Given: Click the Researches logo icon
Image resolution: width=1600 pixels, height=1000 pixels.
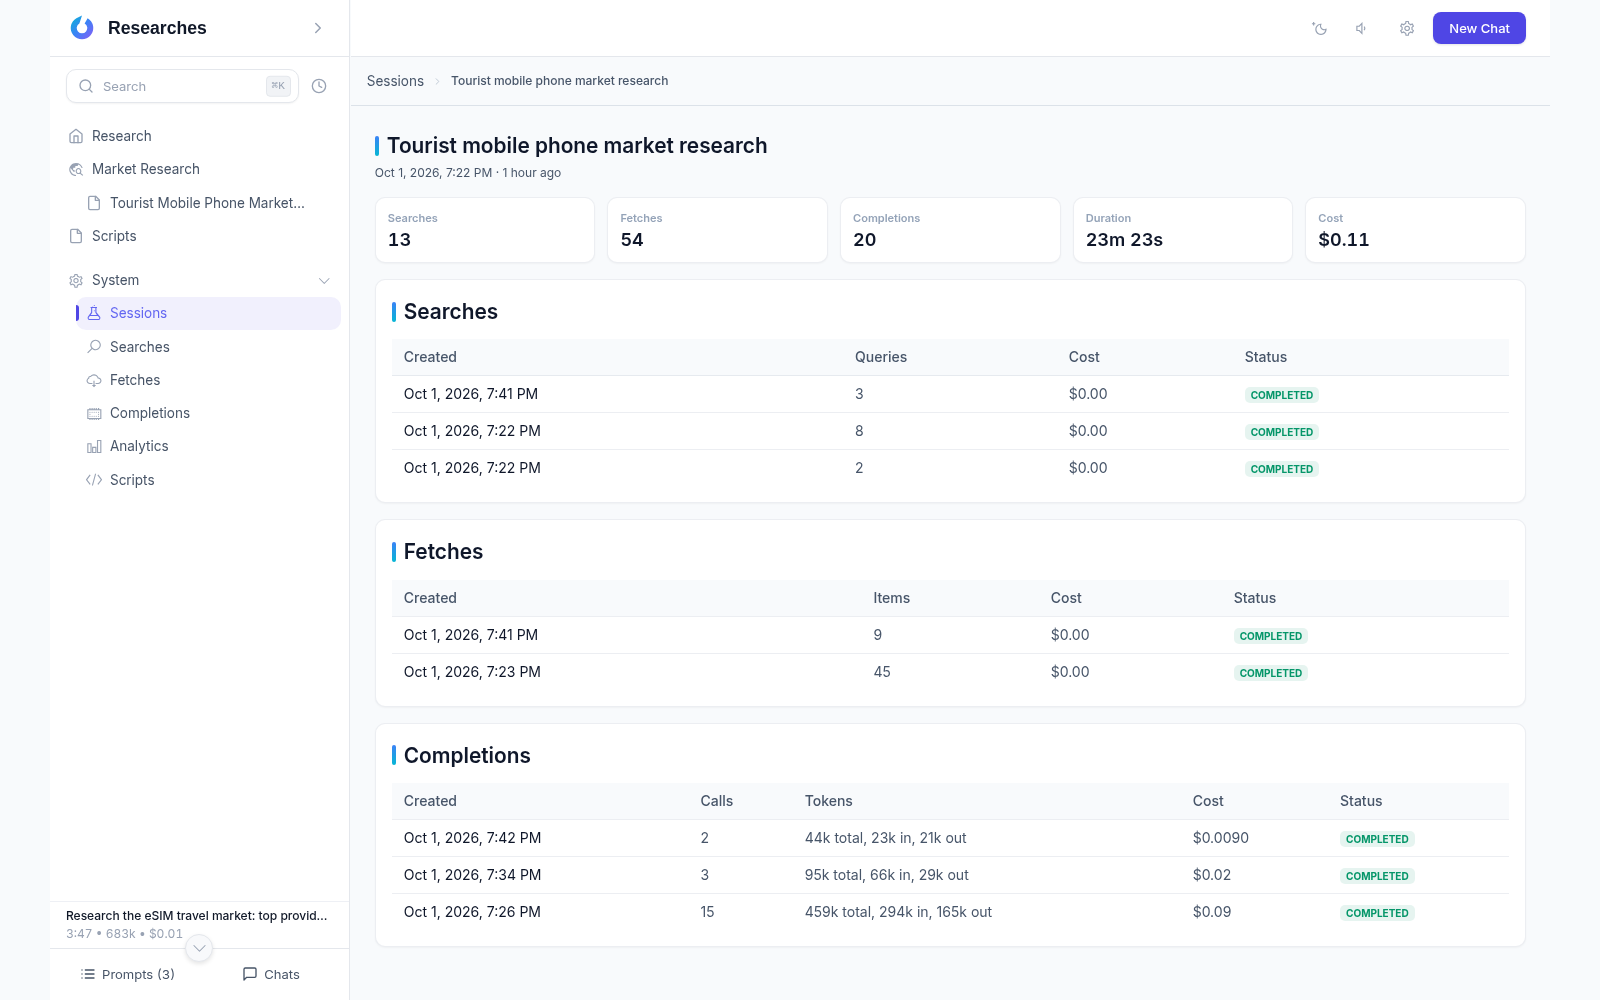Looking at the screenshot, I should (x=82, y=28).
